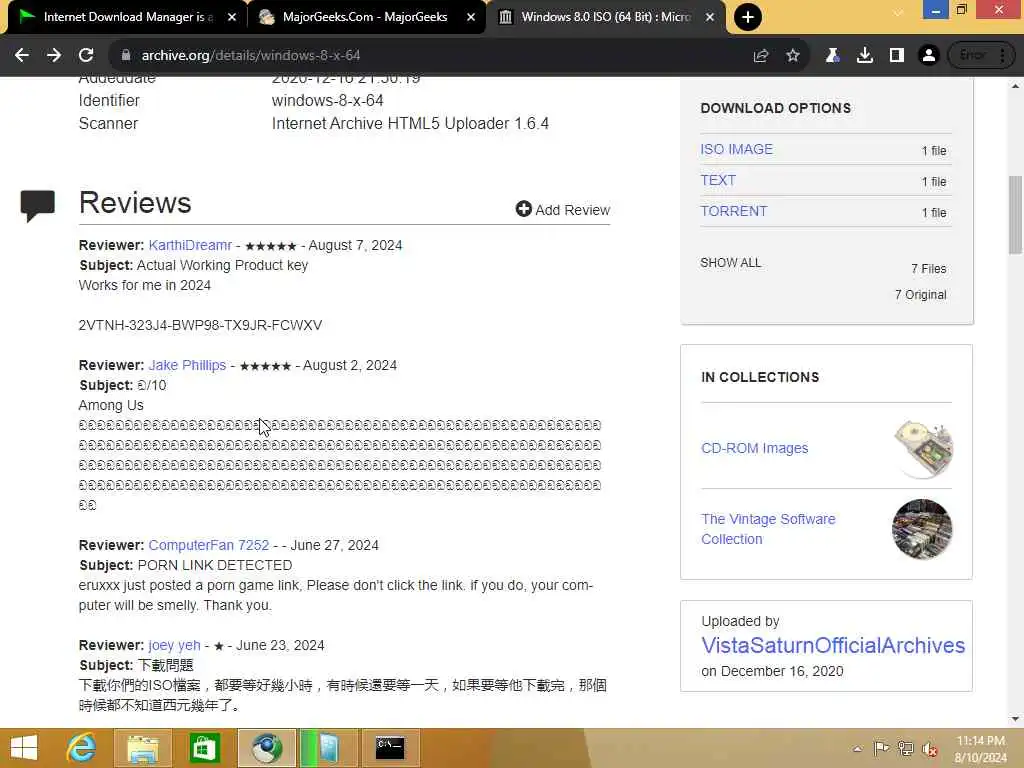Click the CD-ROM Images thumbnail
The image size is (1024, 768).
(x=923, y=449)
